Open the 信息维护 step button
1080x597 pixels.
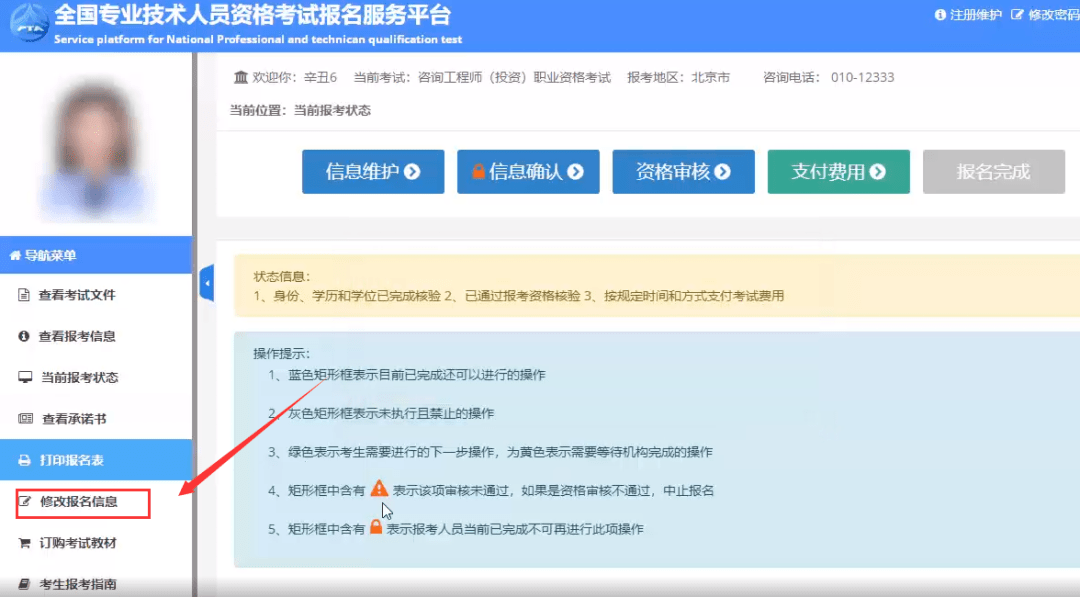373,171
